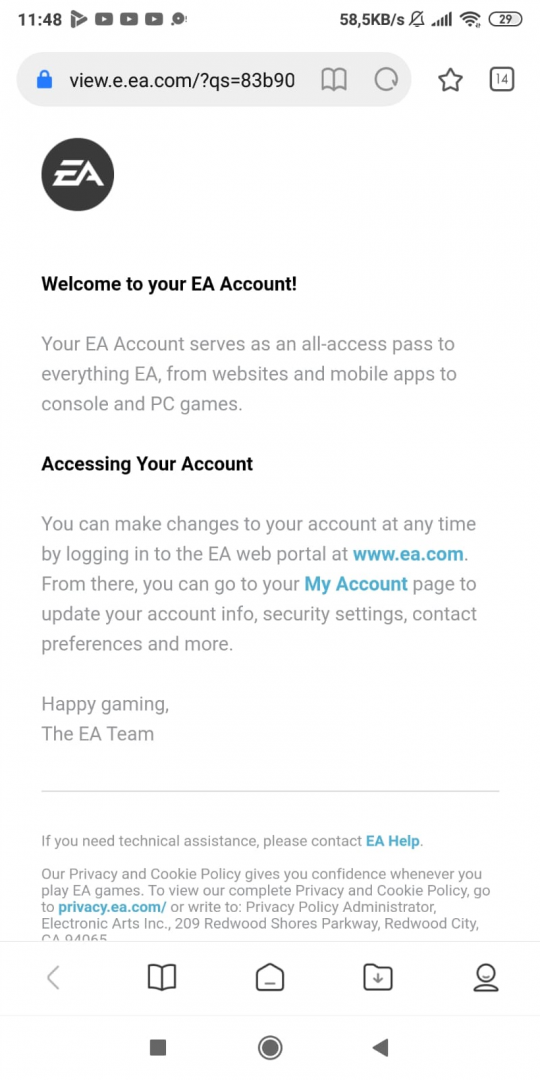Open the downloads icon in bottom bar
The height and width of the screenshot is (1080, 540).
pyautogui.click(x=378, y=977)
